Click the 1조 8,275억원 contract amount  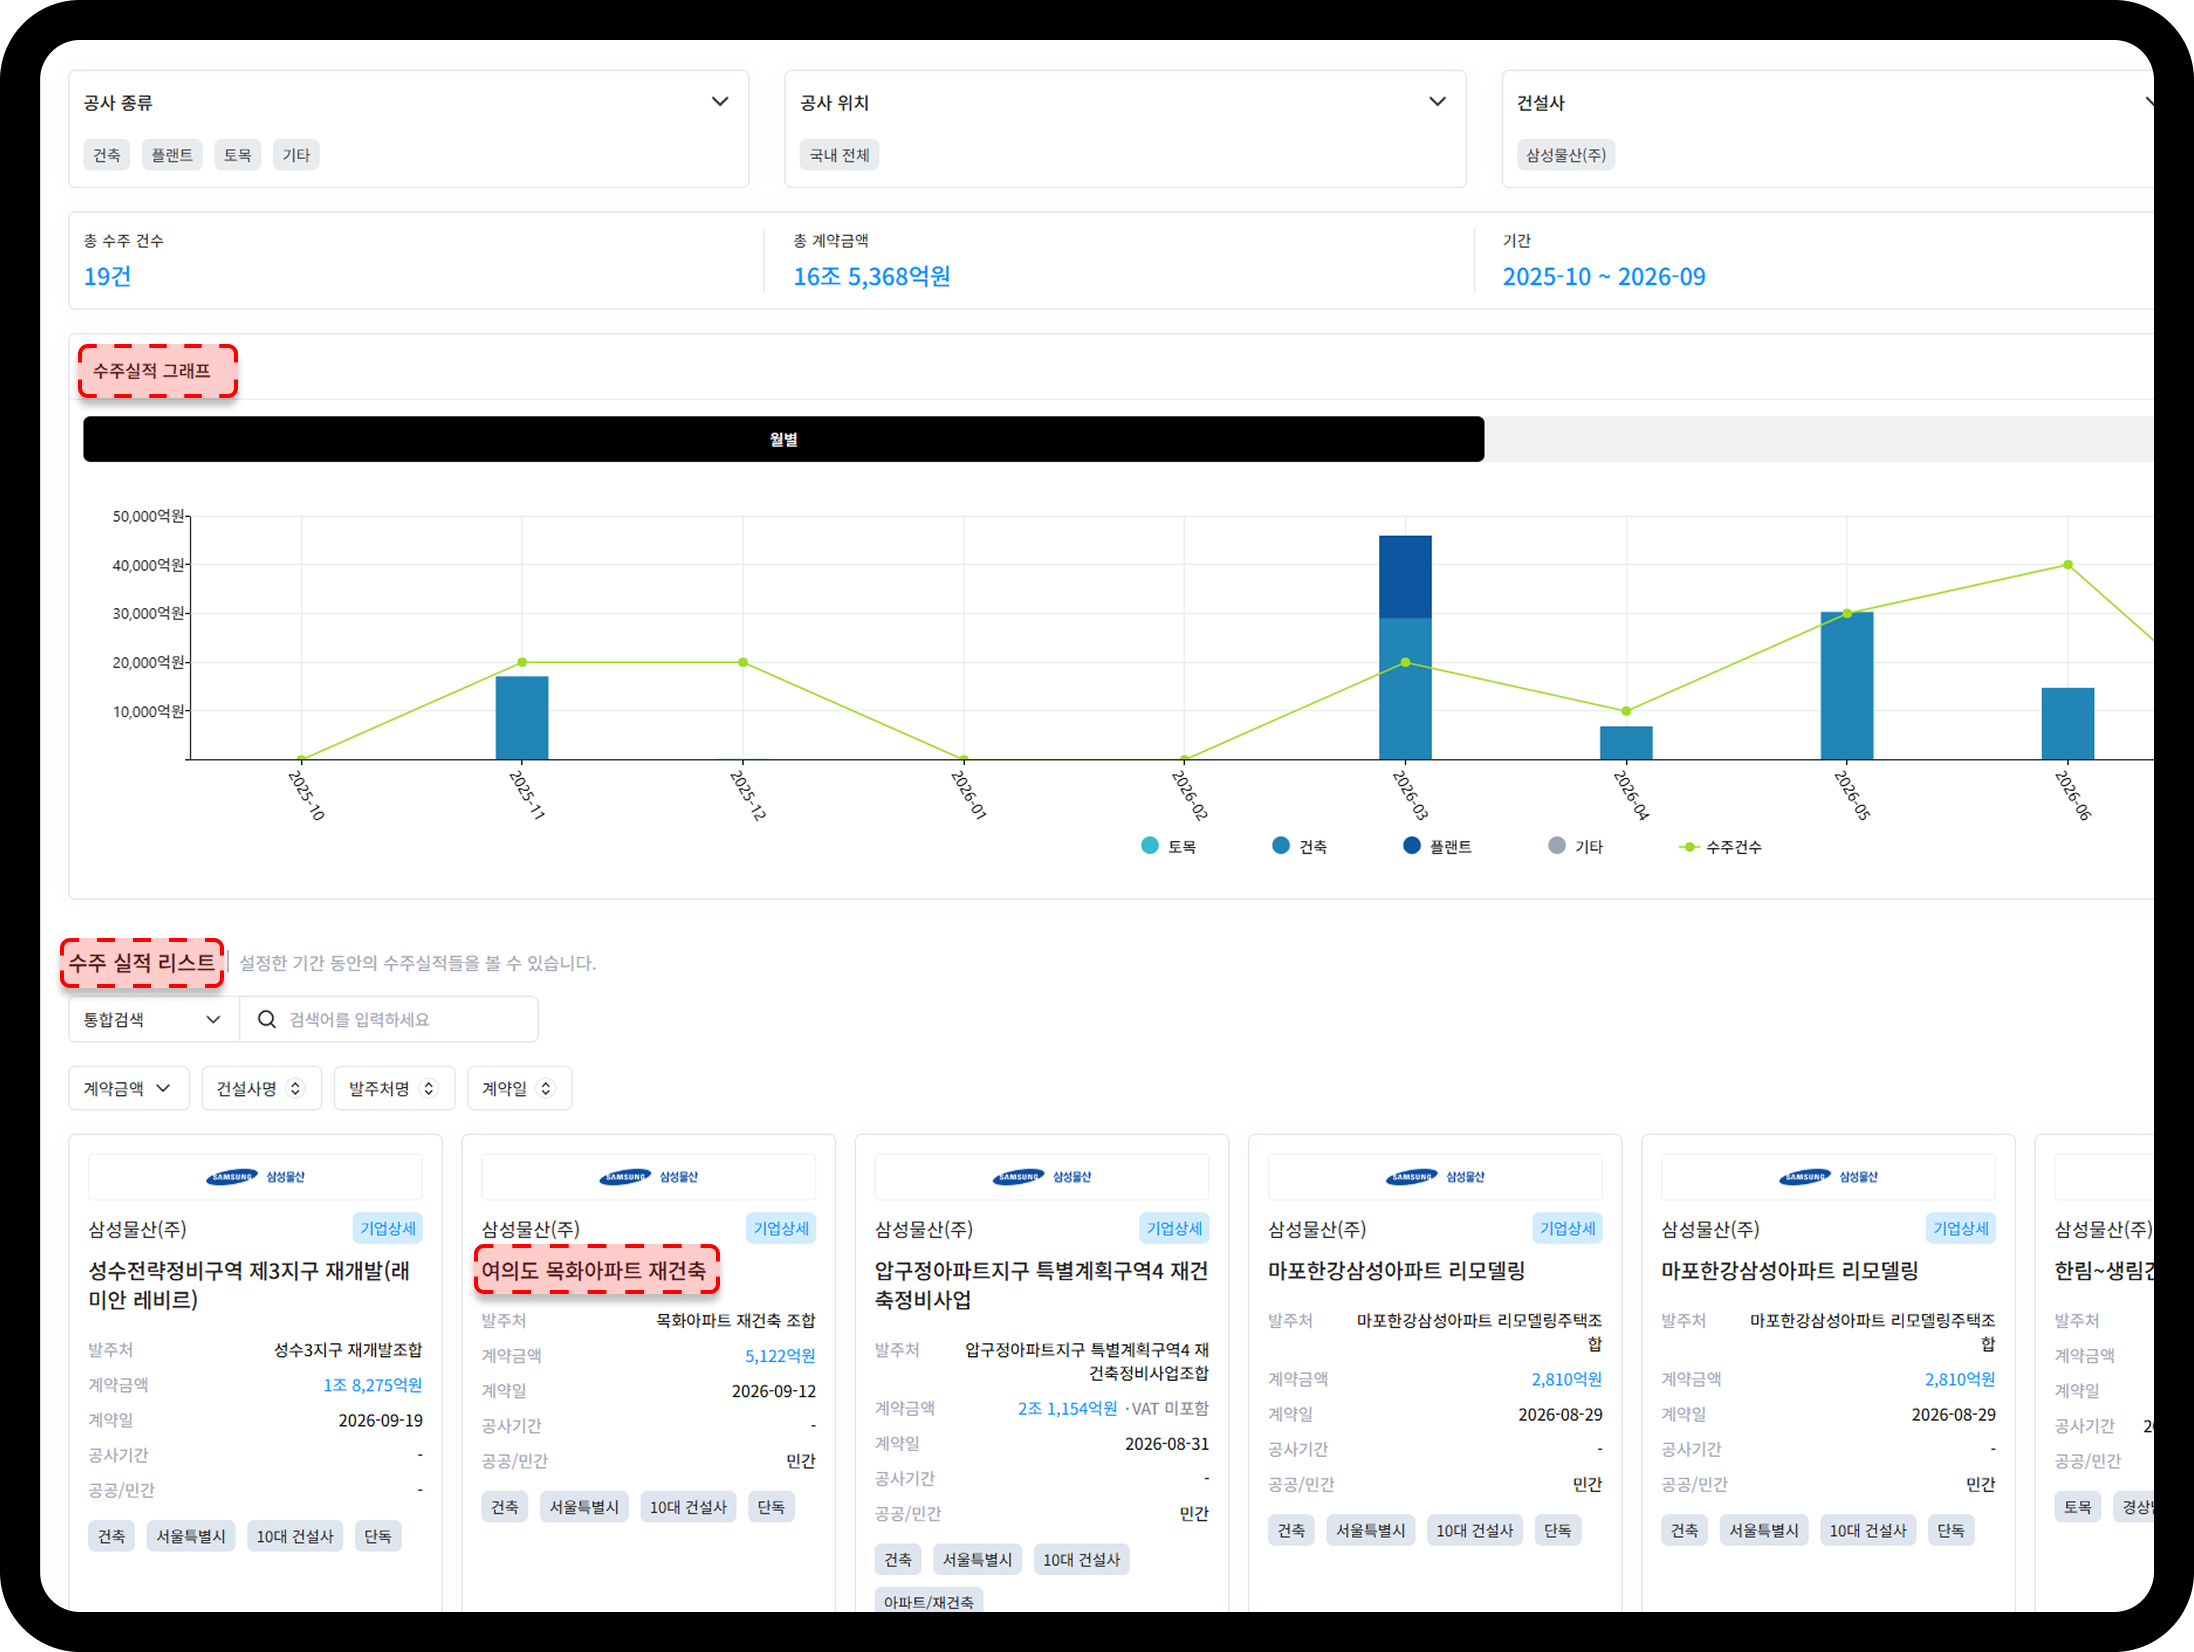pyautogui.click(x=372, y=1385)
